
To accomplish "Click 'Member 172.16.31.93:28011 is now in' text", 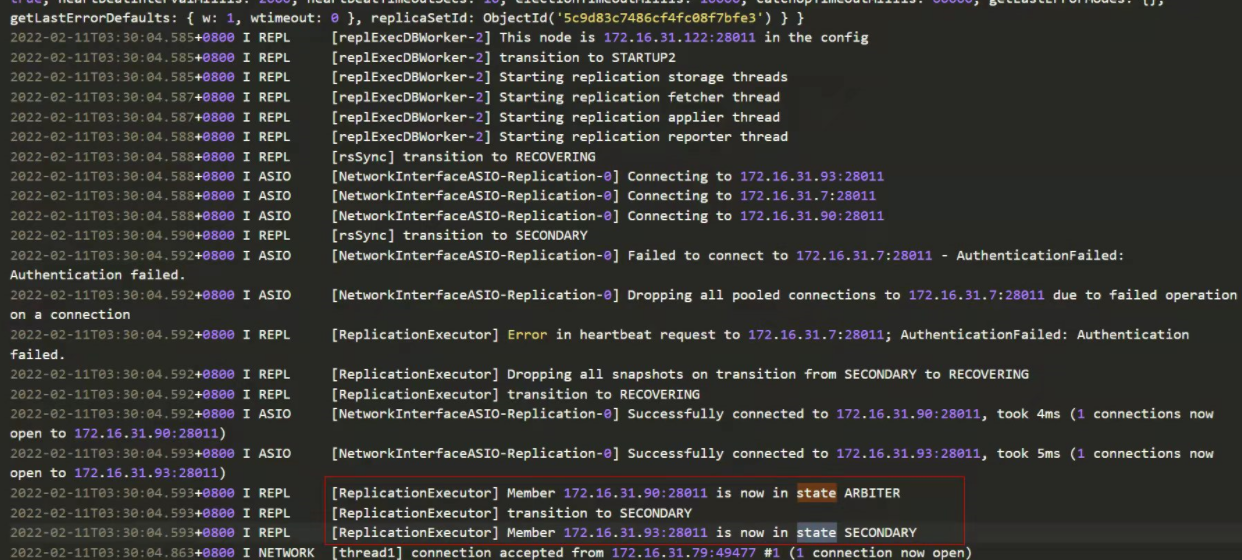I will point(648,532).
